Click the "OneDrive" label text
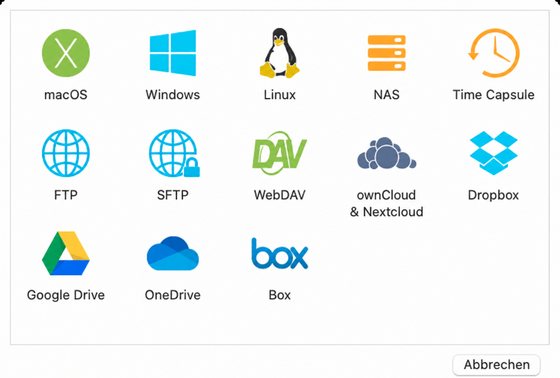 173,295
